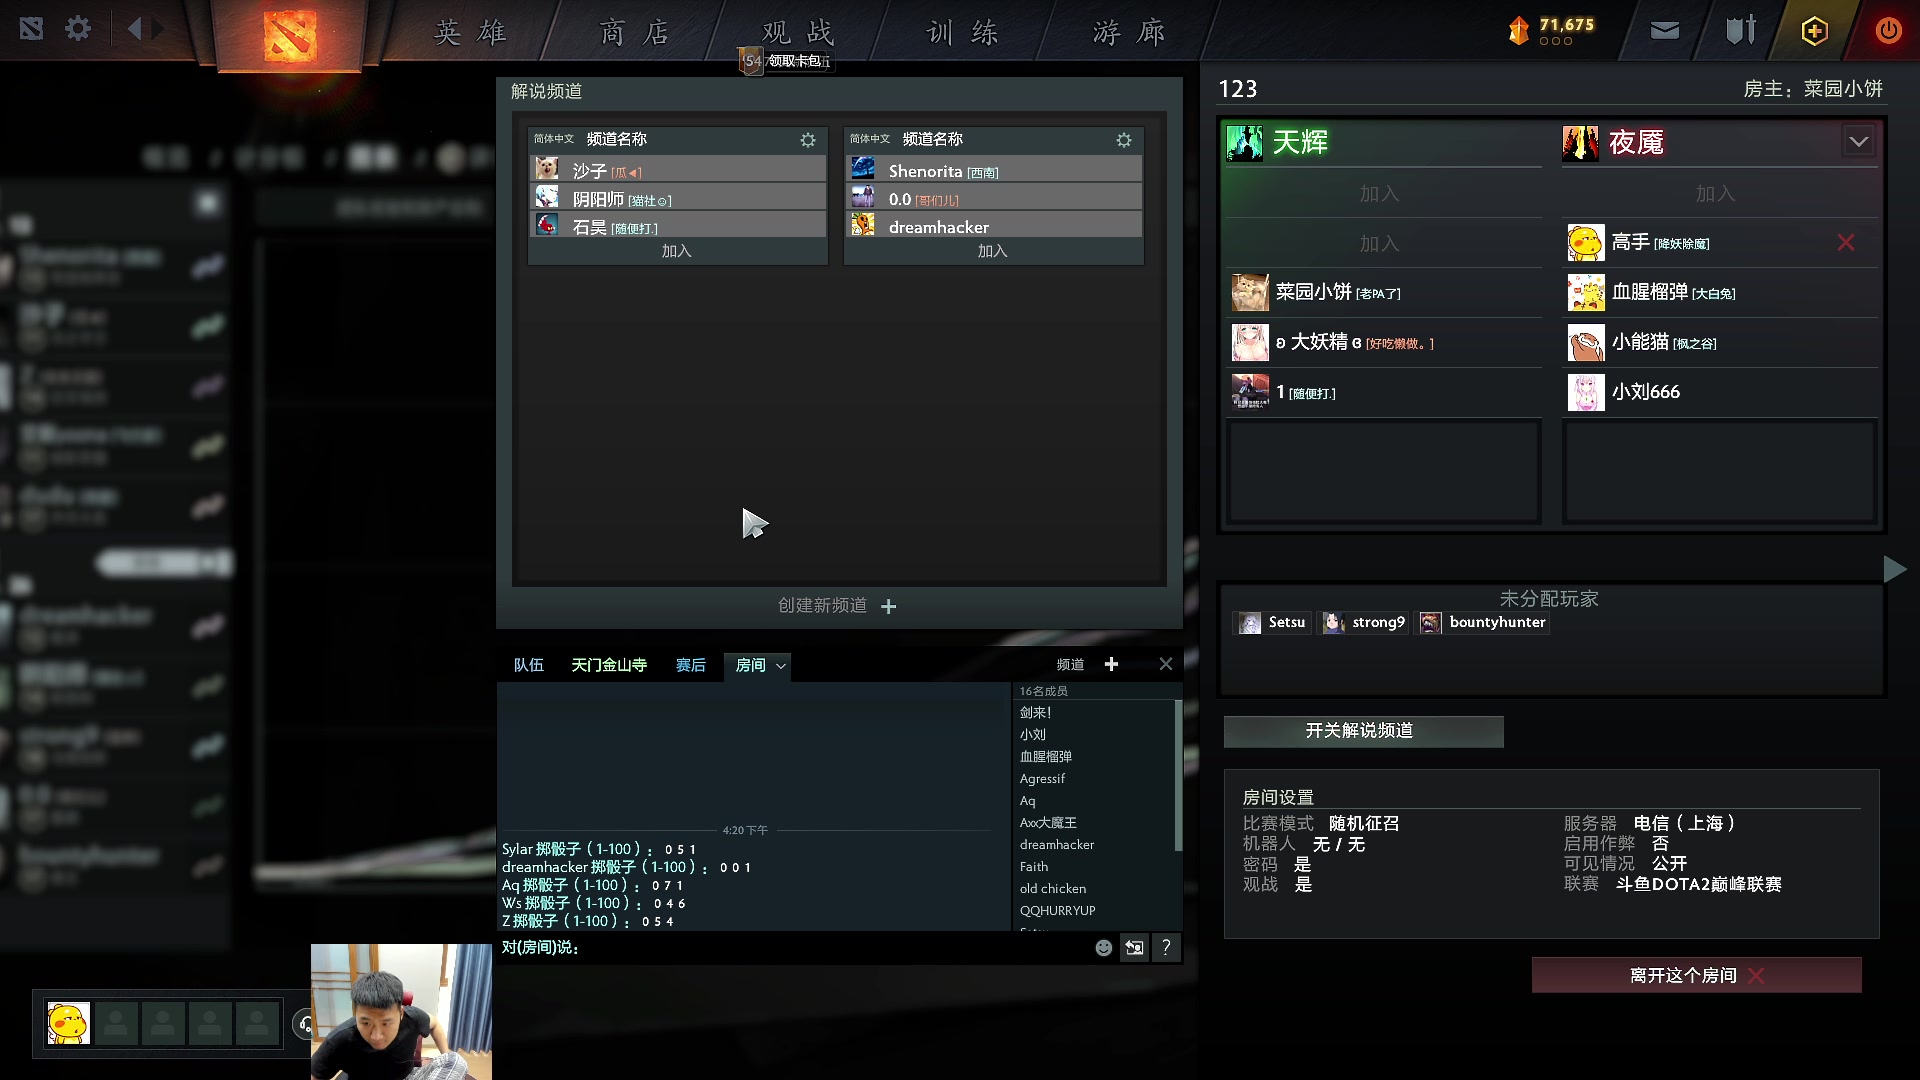Open the mail inbox icon
The height and width of the screenshot is (1080, 1920).
coord(1664,31)
